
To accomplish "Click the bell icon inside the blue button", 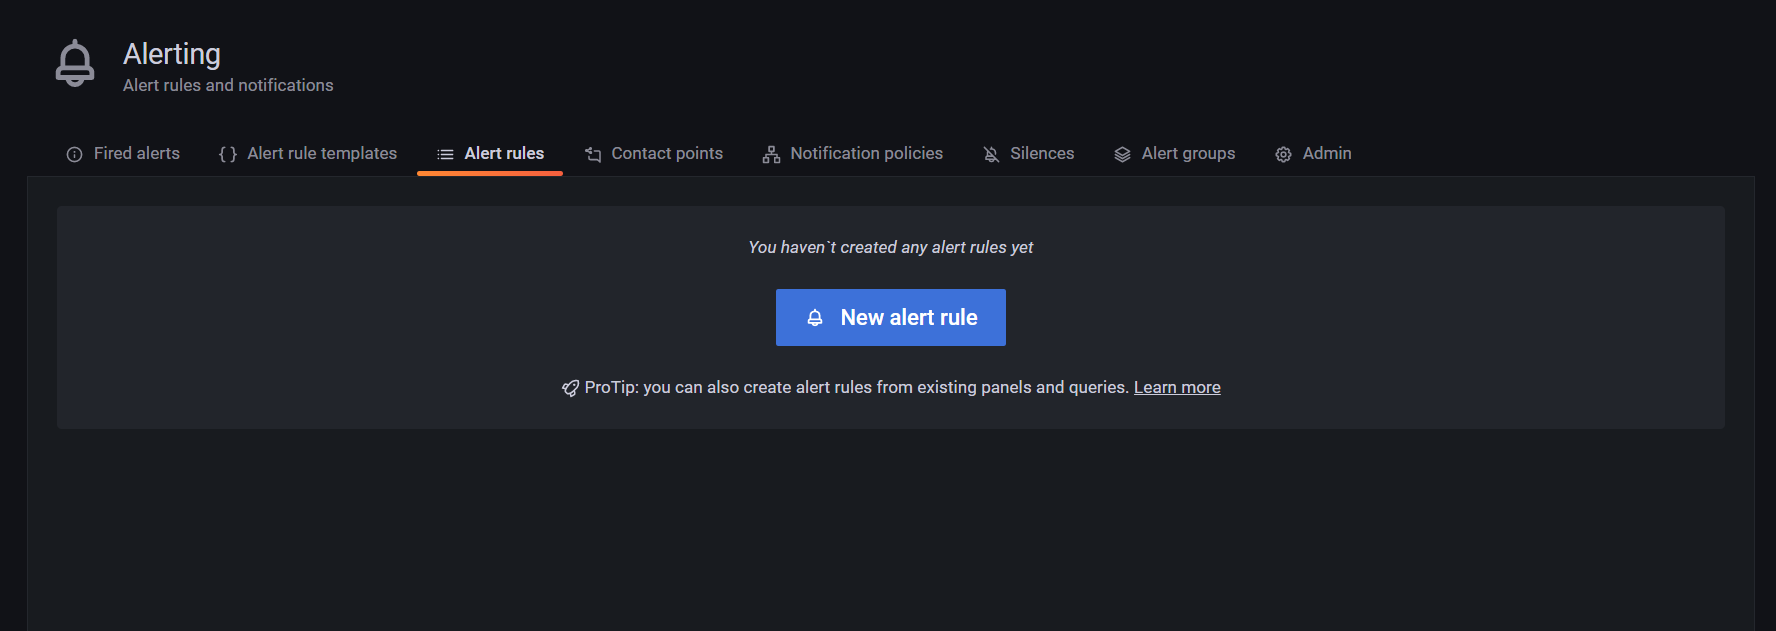I will pos(815,318).
